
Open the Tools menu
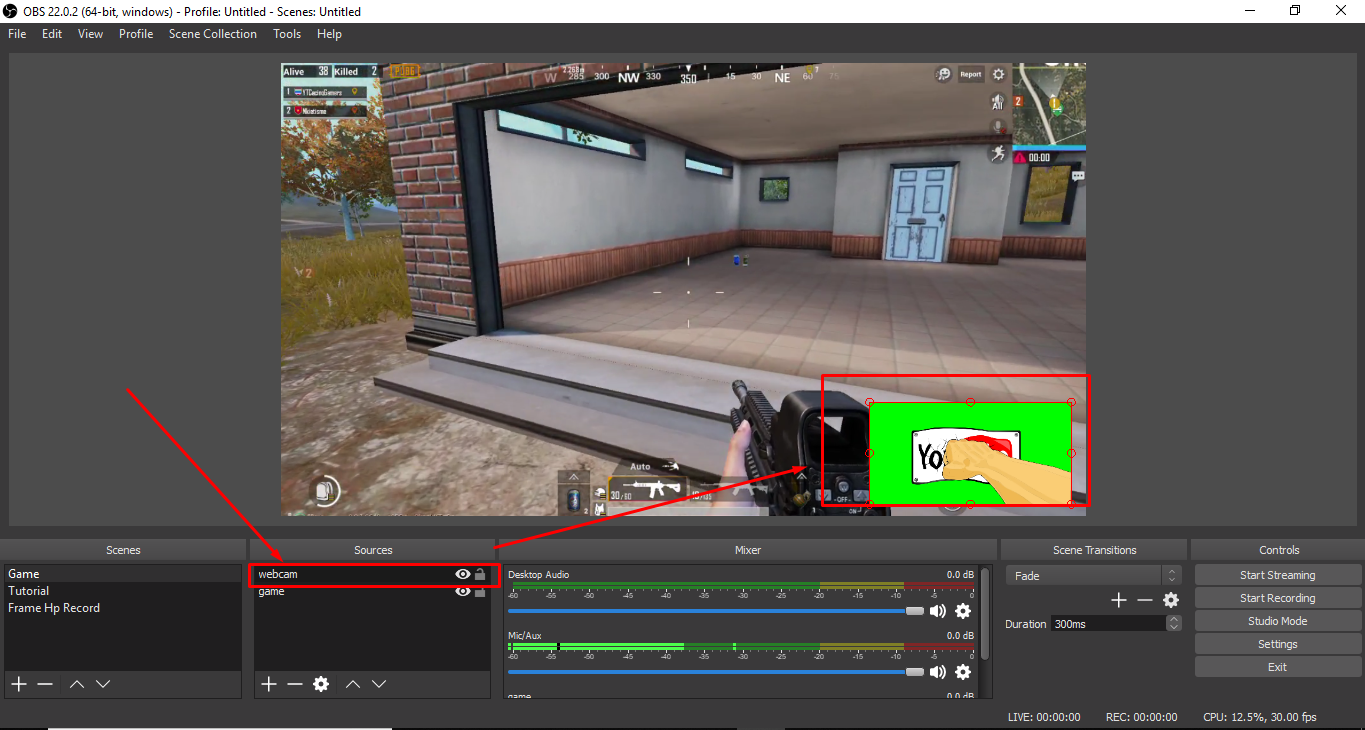tap(287, 33)
